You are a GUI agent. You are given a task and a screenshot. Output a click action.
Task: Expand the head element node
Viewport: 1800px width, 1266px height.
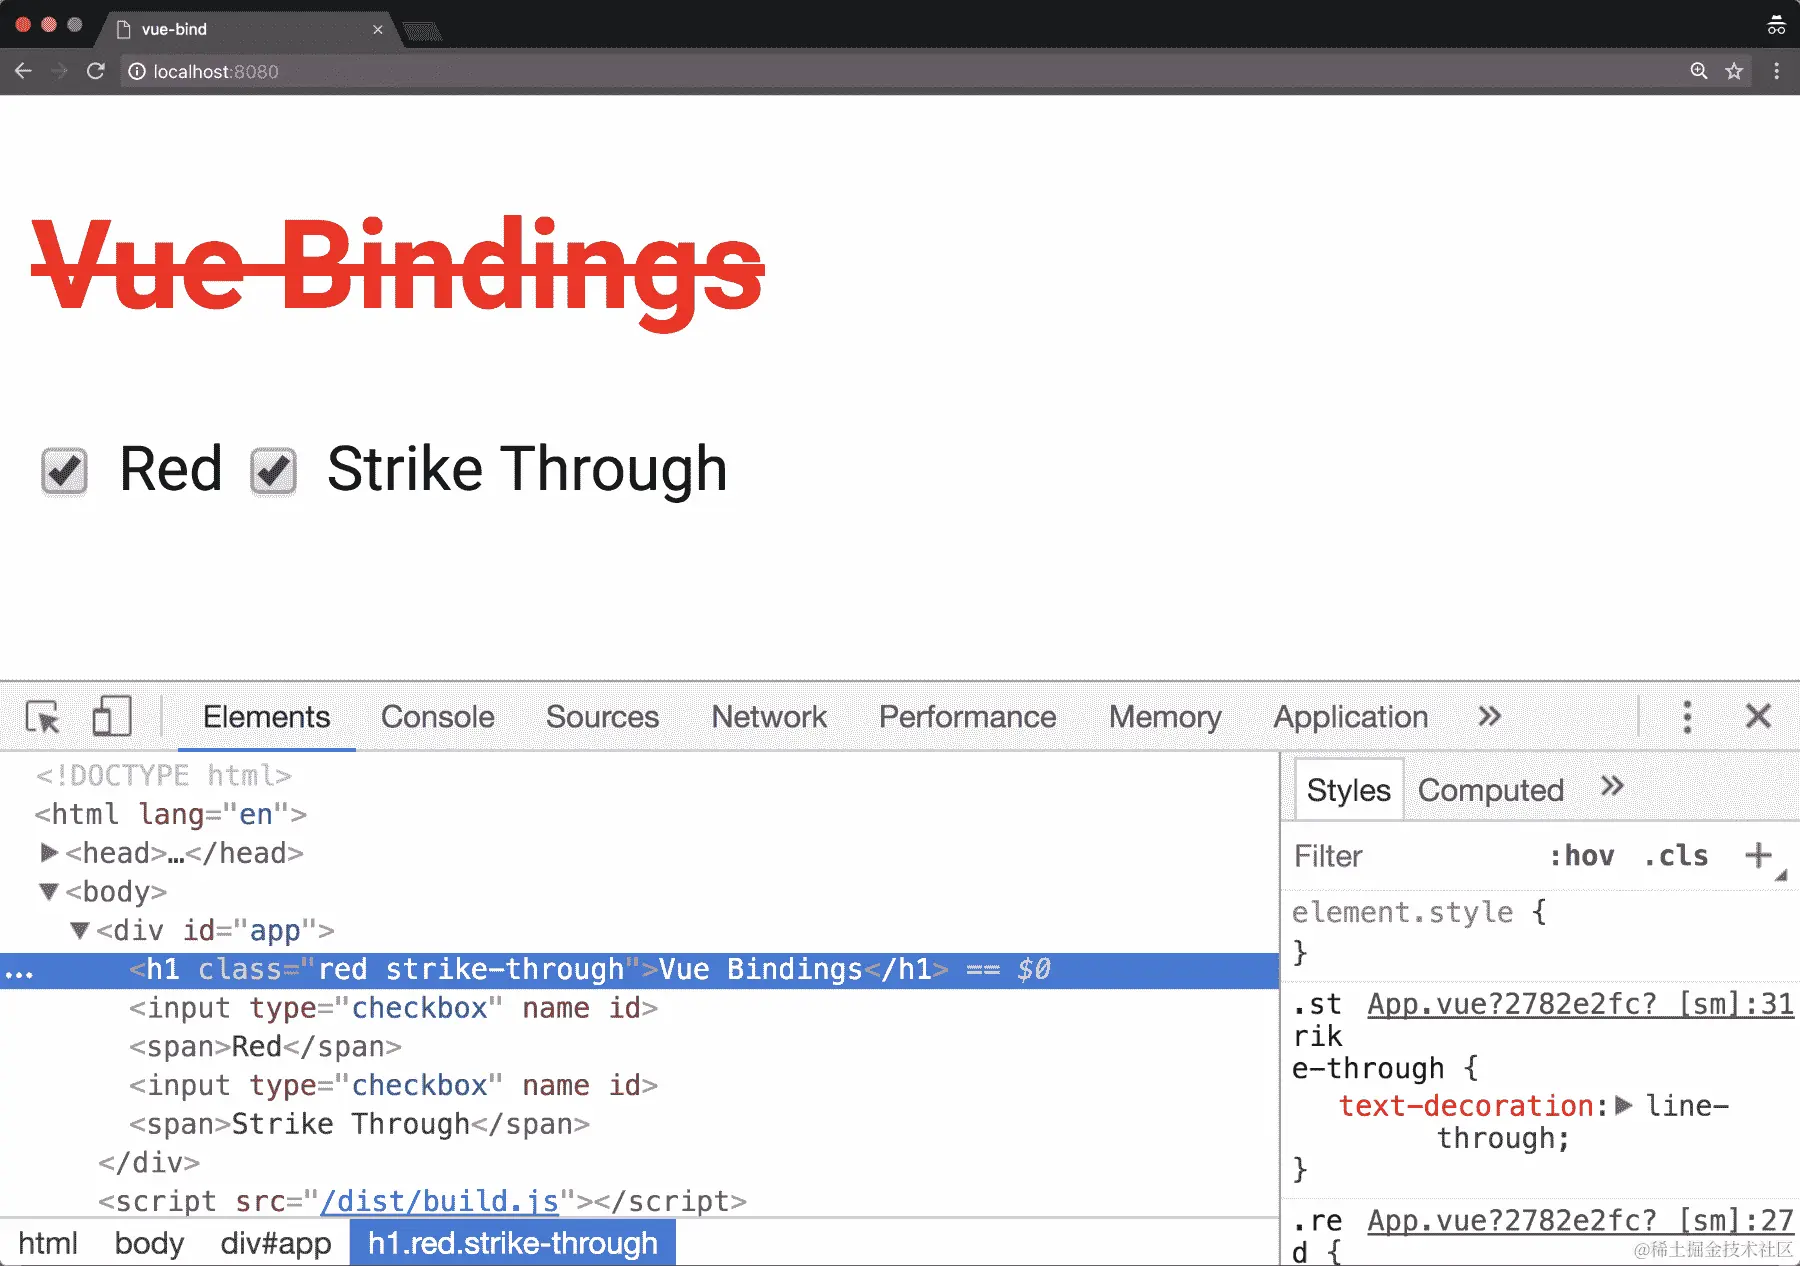pyautogui.click(x=49, y=853)
